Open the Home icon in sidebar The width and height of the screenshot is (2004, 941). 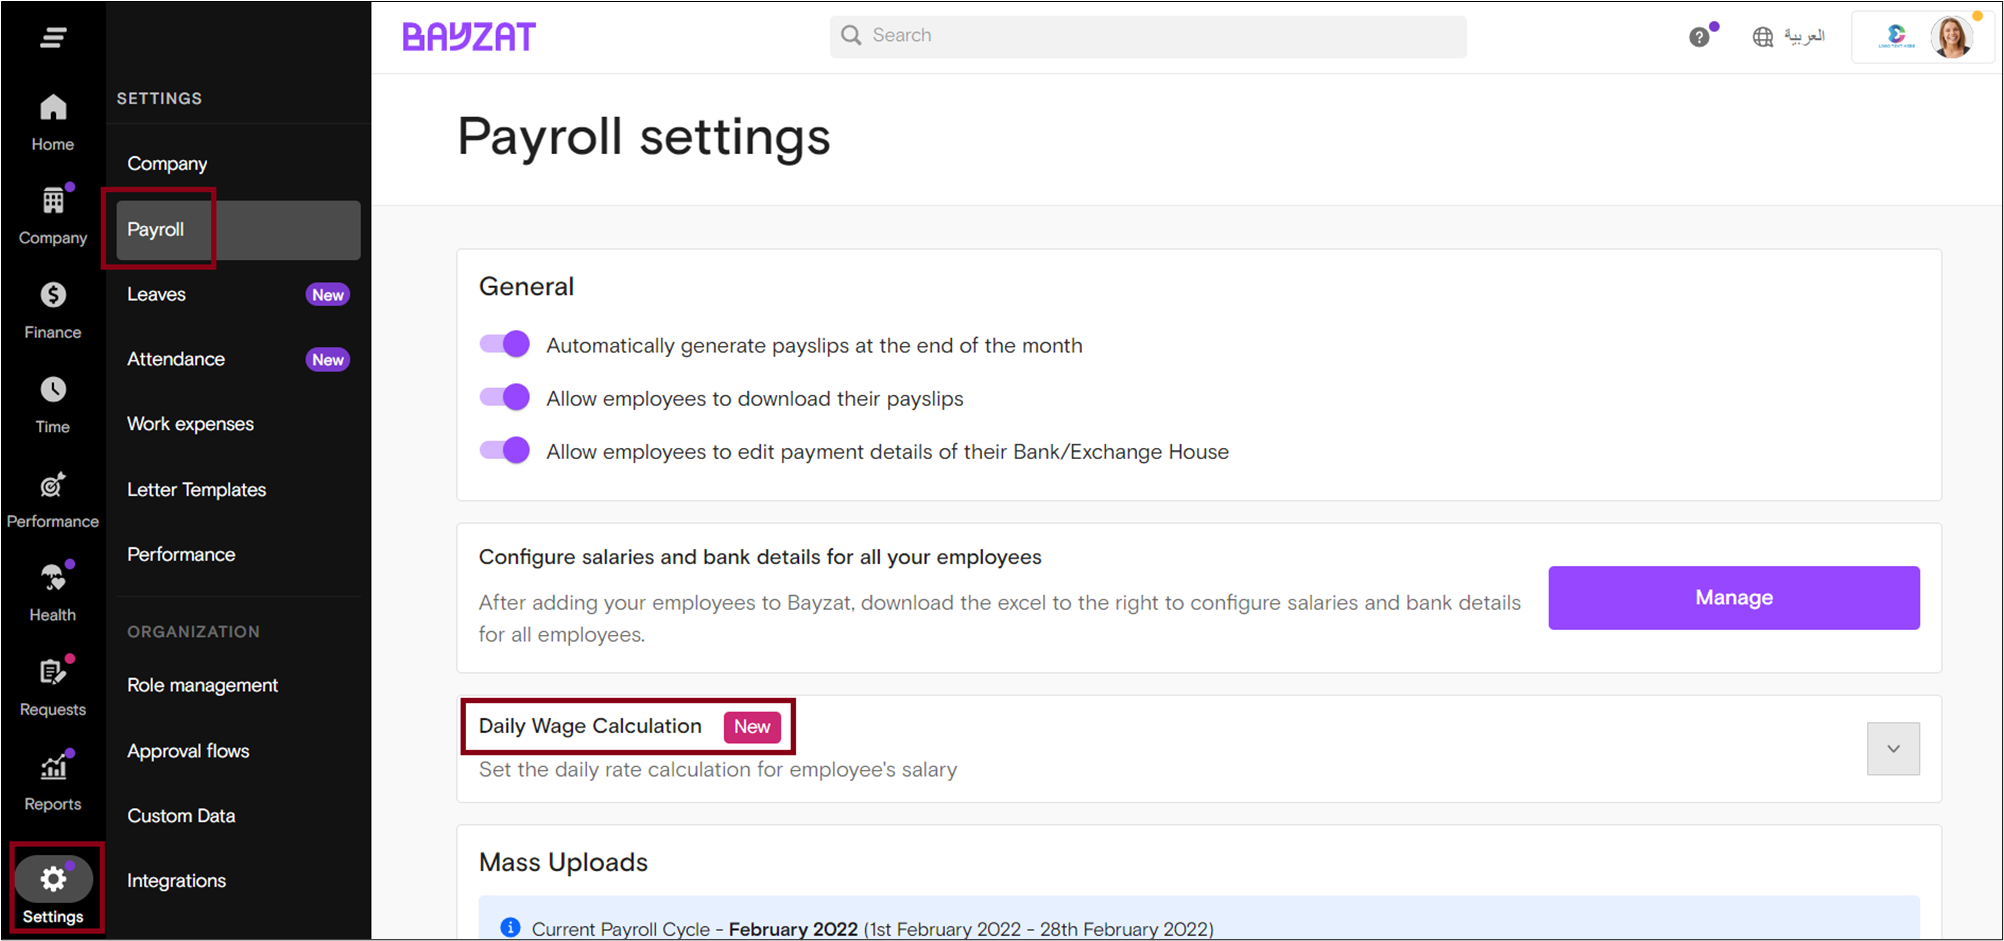[53, 109]
